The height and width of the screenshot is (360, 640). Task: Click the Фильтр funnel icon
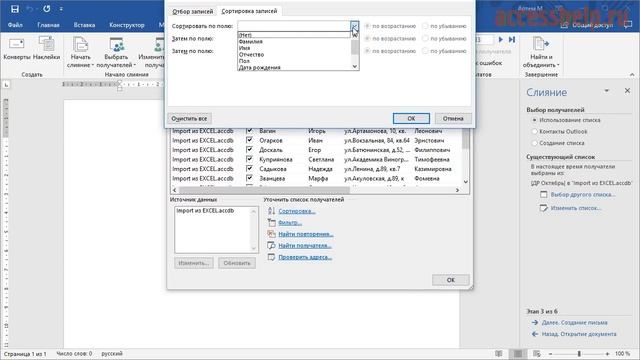tap(271, 222)
